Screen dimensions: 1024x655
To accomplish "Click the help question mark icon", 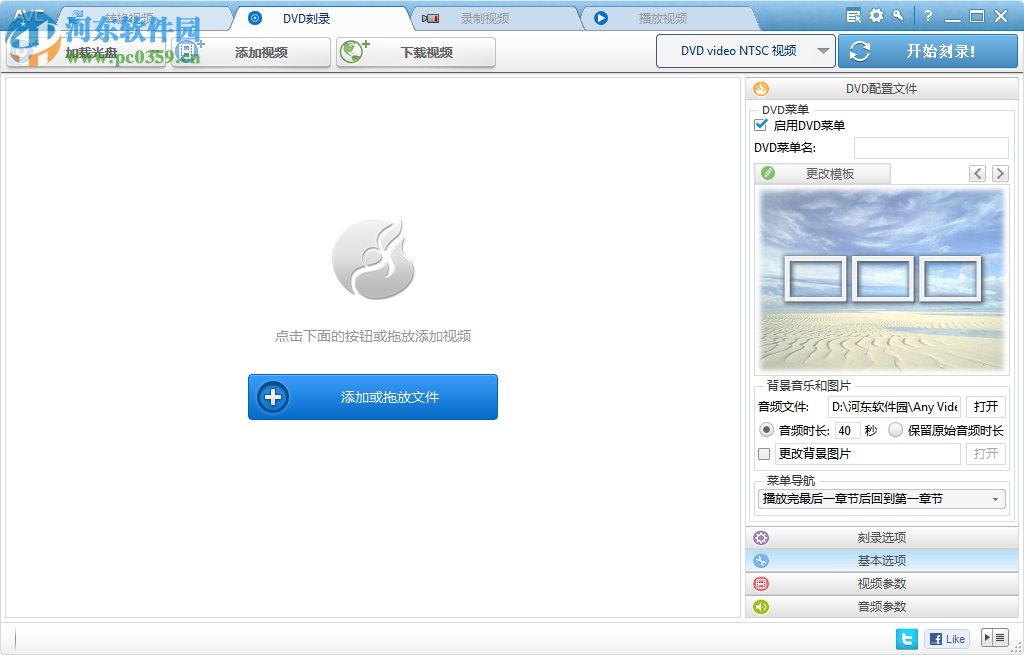I will click(928, 15).
